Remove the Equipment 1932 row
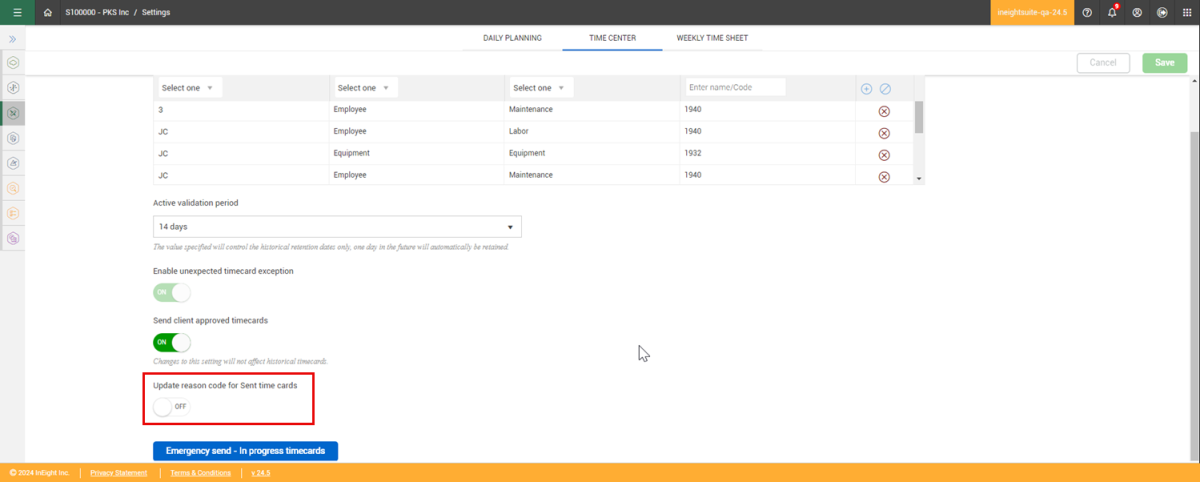This screenshot has width=1200, height=482. click(884, 155)
